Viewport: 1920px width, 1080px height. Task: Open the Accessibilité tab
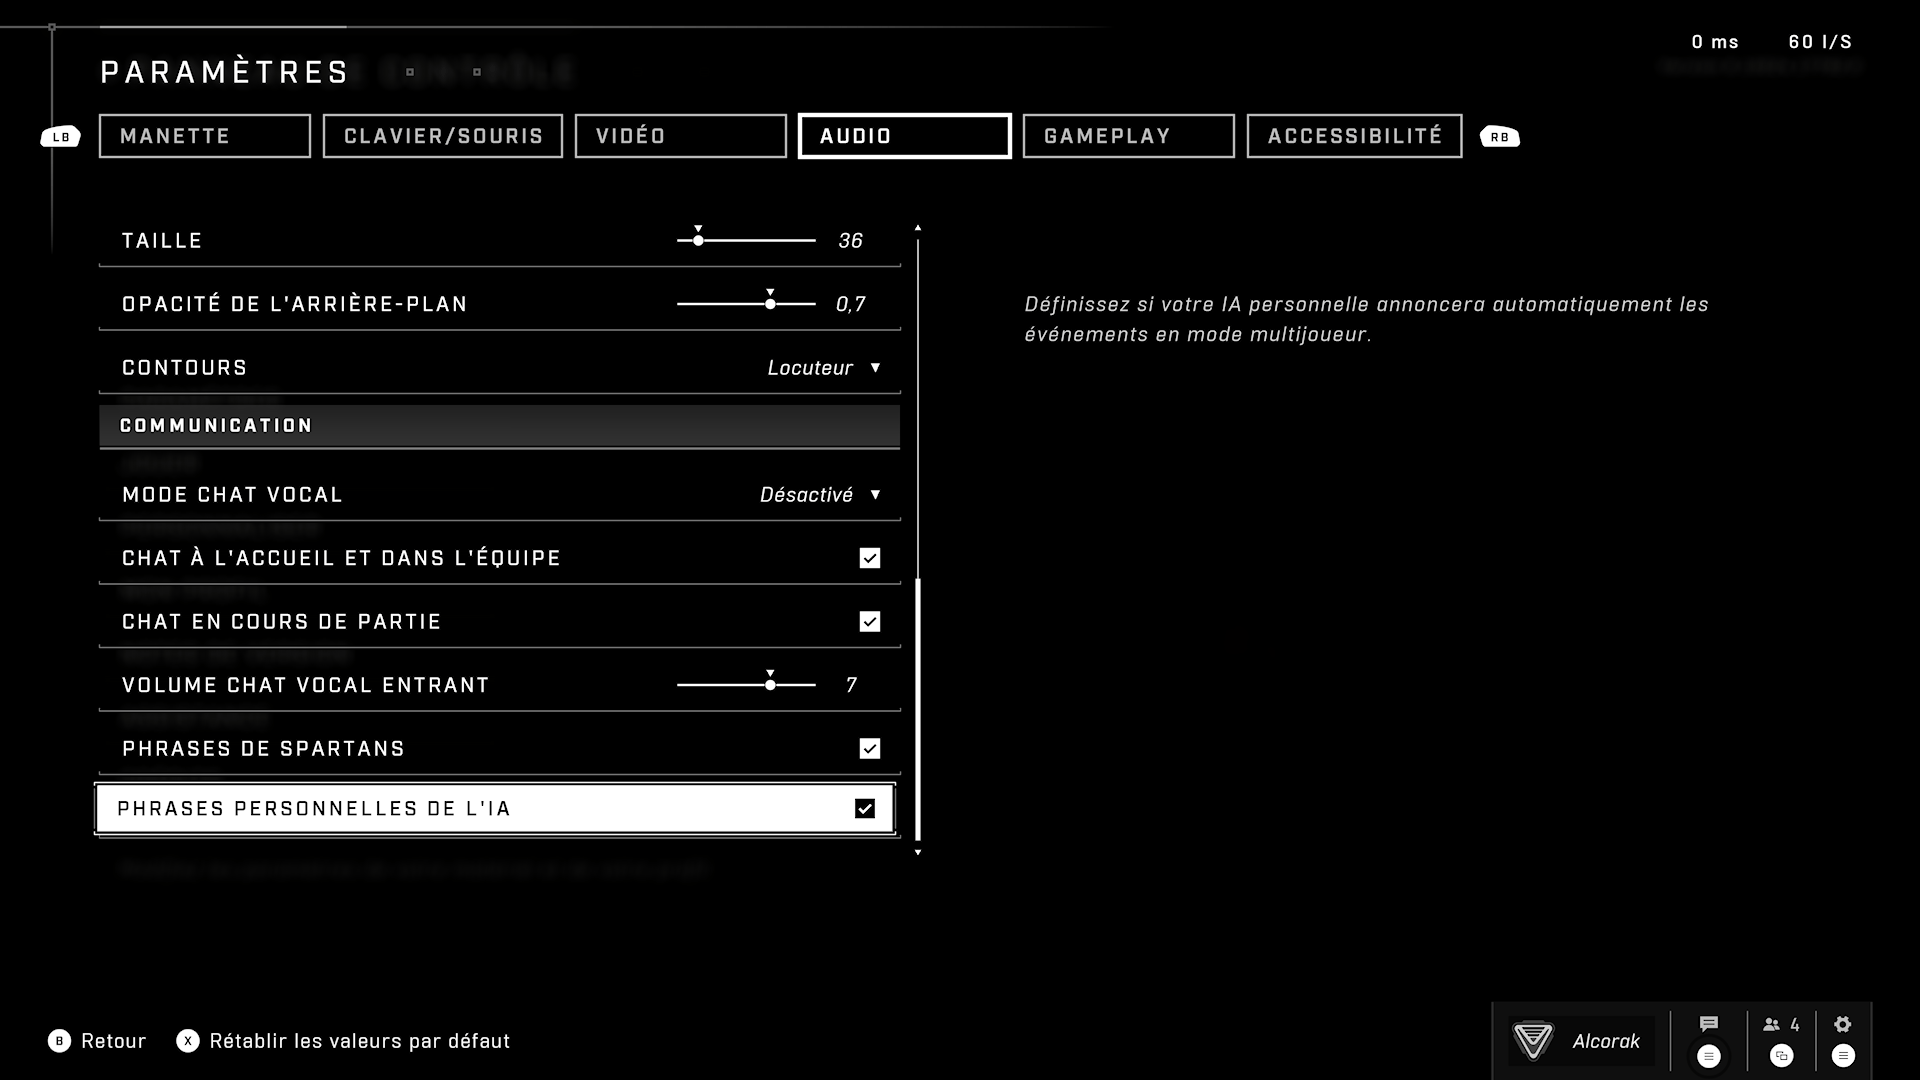point(1354,136)
